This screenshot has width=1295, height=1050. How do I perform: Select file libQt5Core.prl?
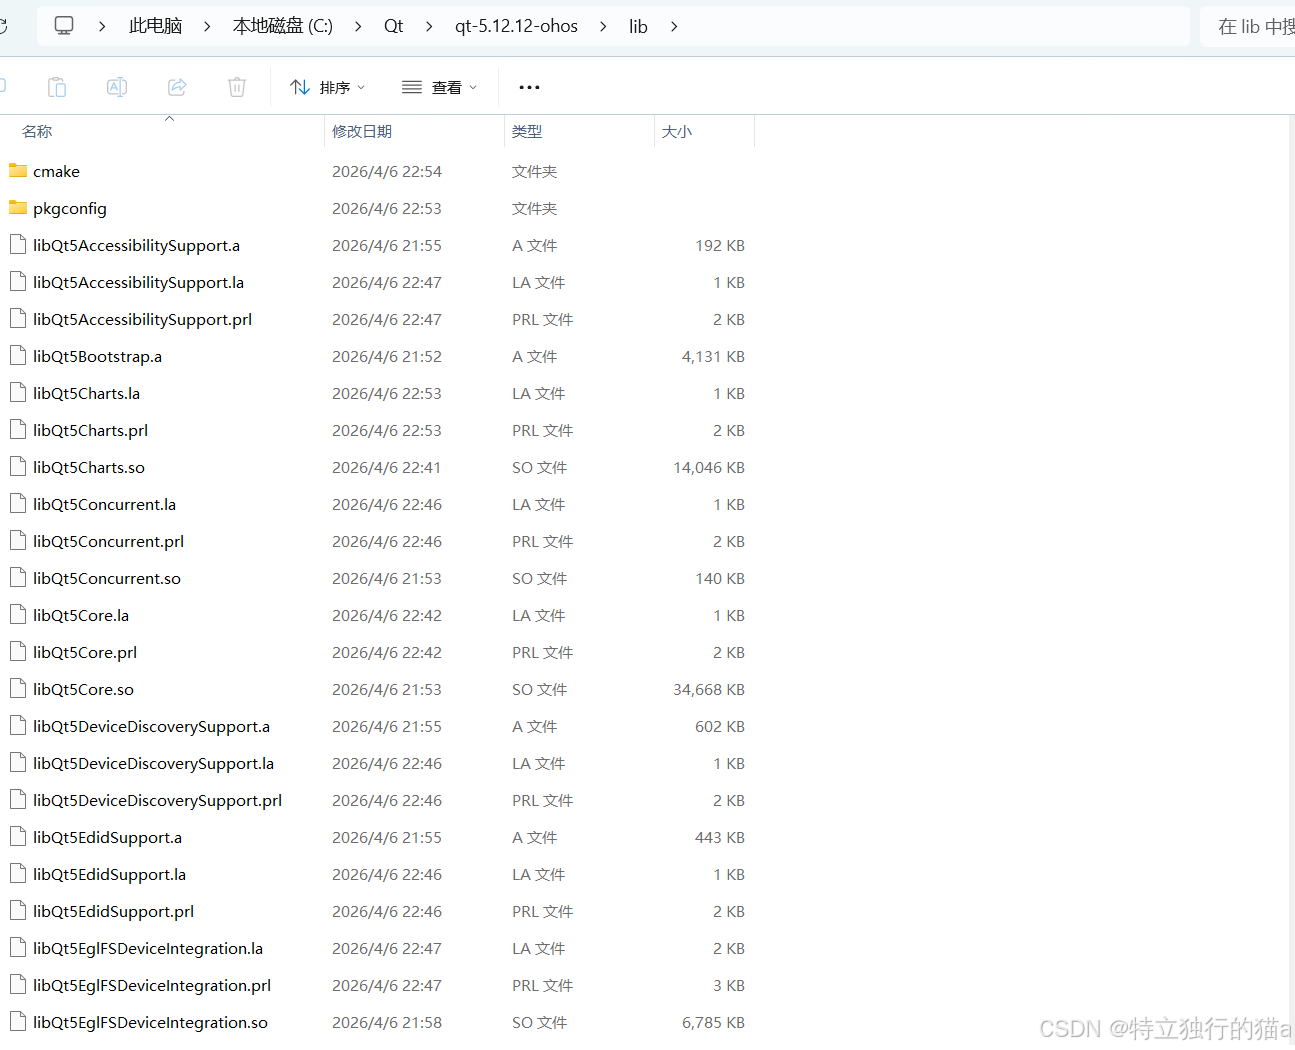pyautogui.click(x=85, y=652)
